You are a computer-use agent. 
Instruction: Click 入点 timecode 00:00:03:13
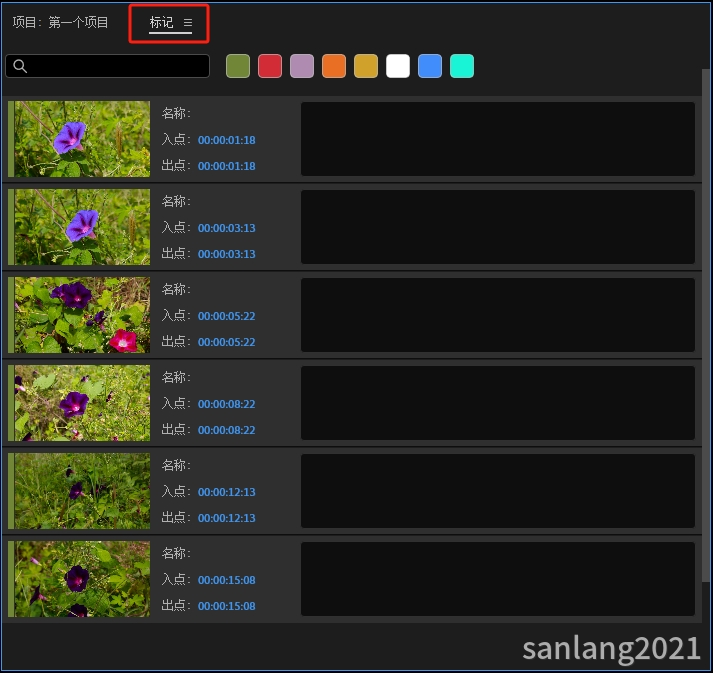pos(226,228)
